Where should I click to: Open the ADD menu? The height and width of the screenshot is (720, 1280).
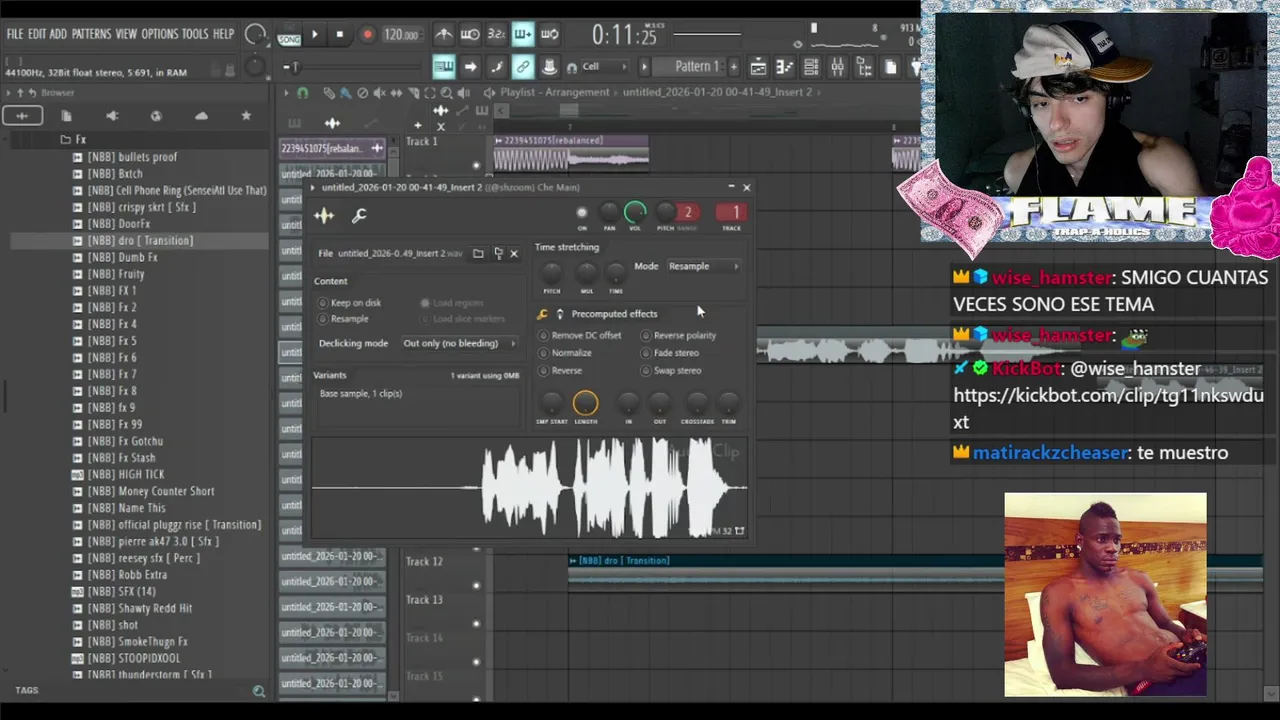click(x=58, y=34)
